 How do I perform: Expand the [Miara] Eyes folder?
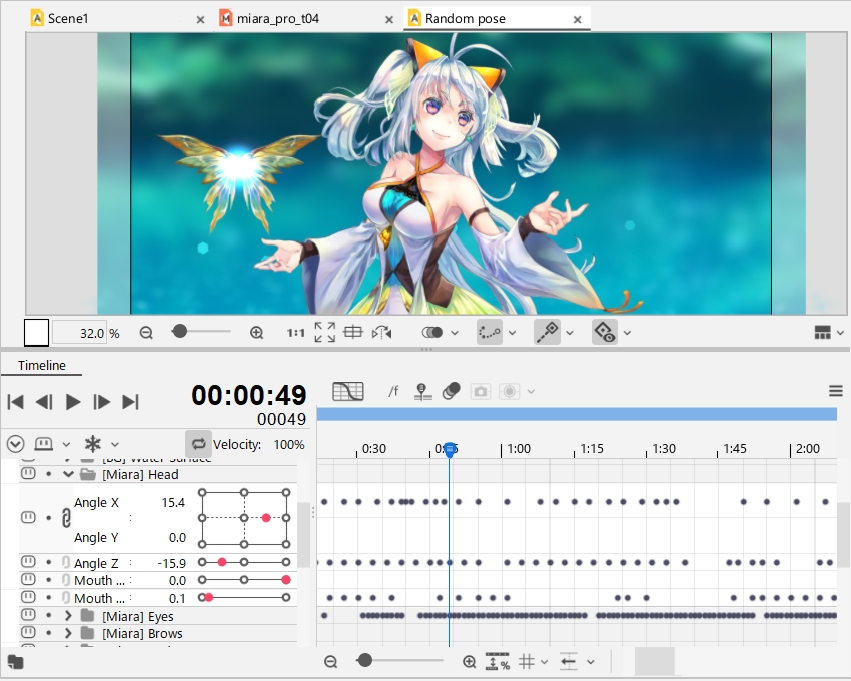click(x=69, y=616)
